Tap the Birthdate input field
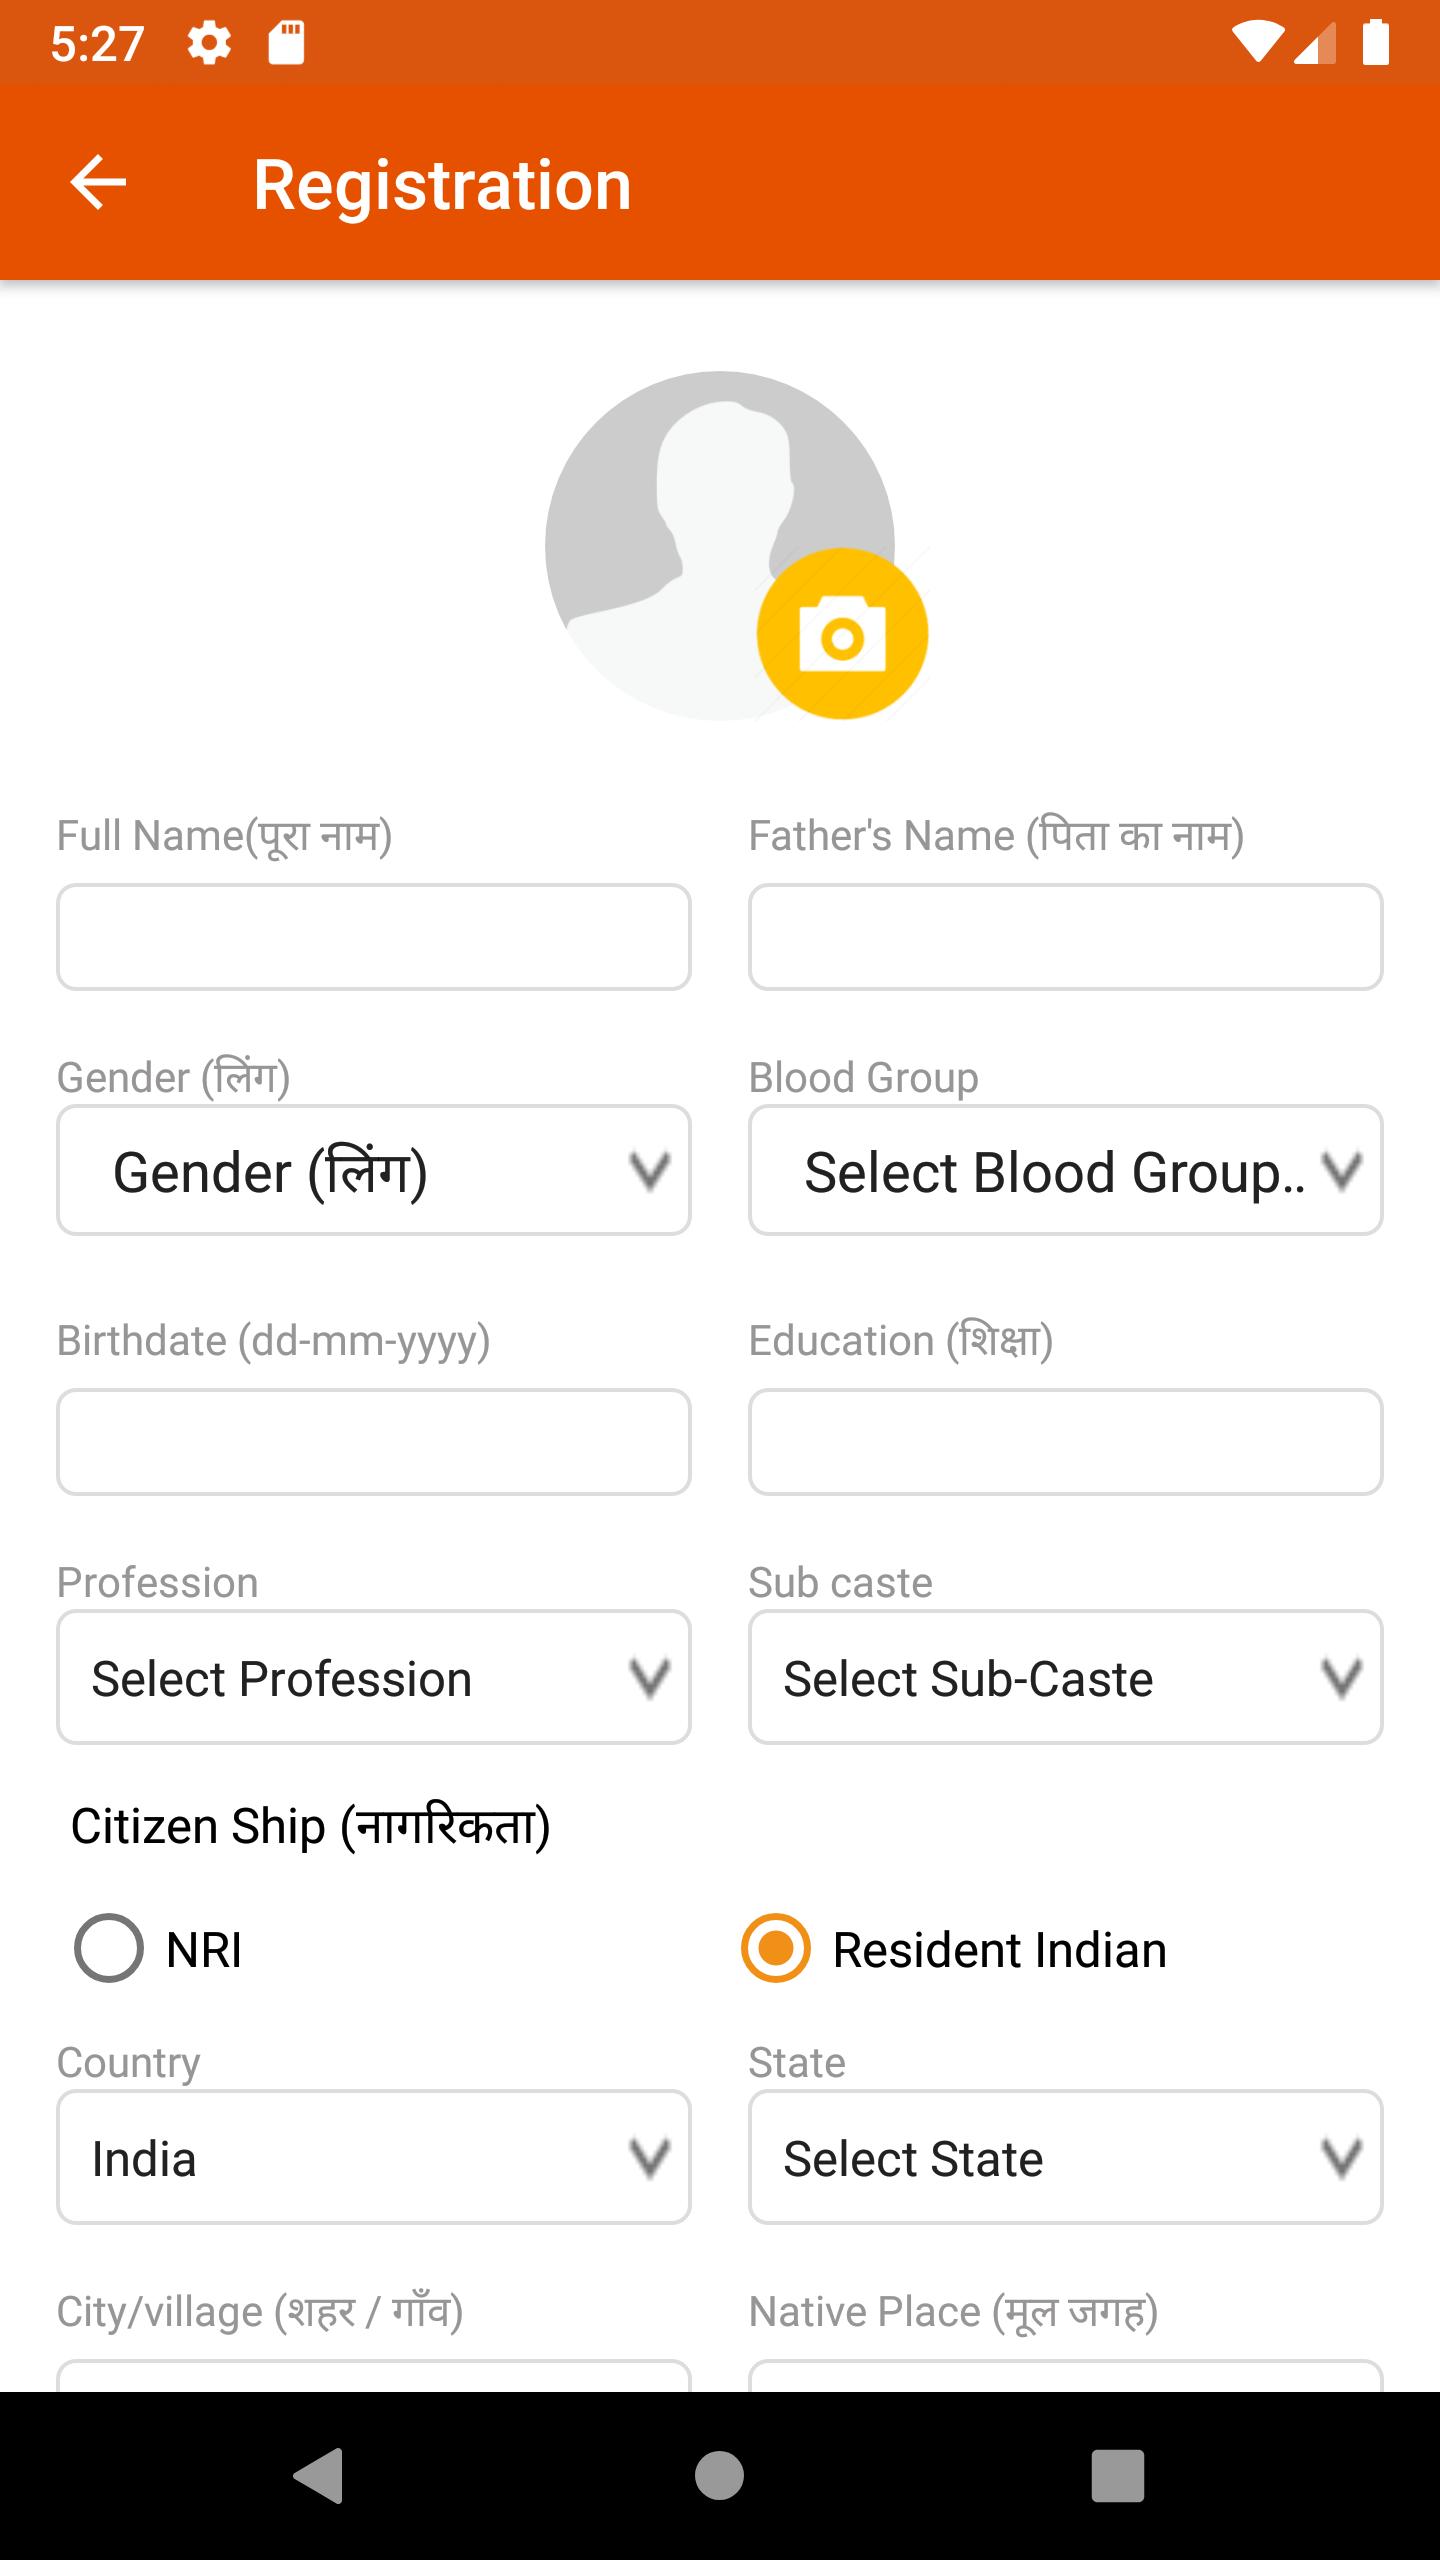1440x2560 pixels. coord(374,1442)
